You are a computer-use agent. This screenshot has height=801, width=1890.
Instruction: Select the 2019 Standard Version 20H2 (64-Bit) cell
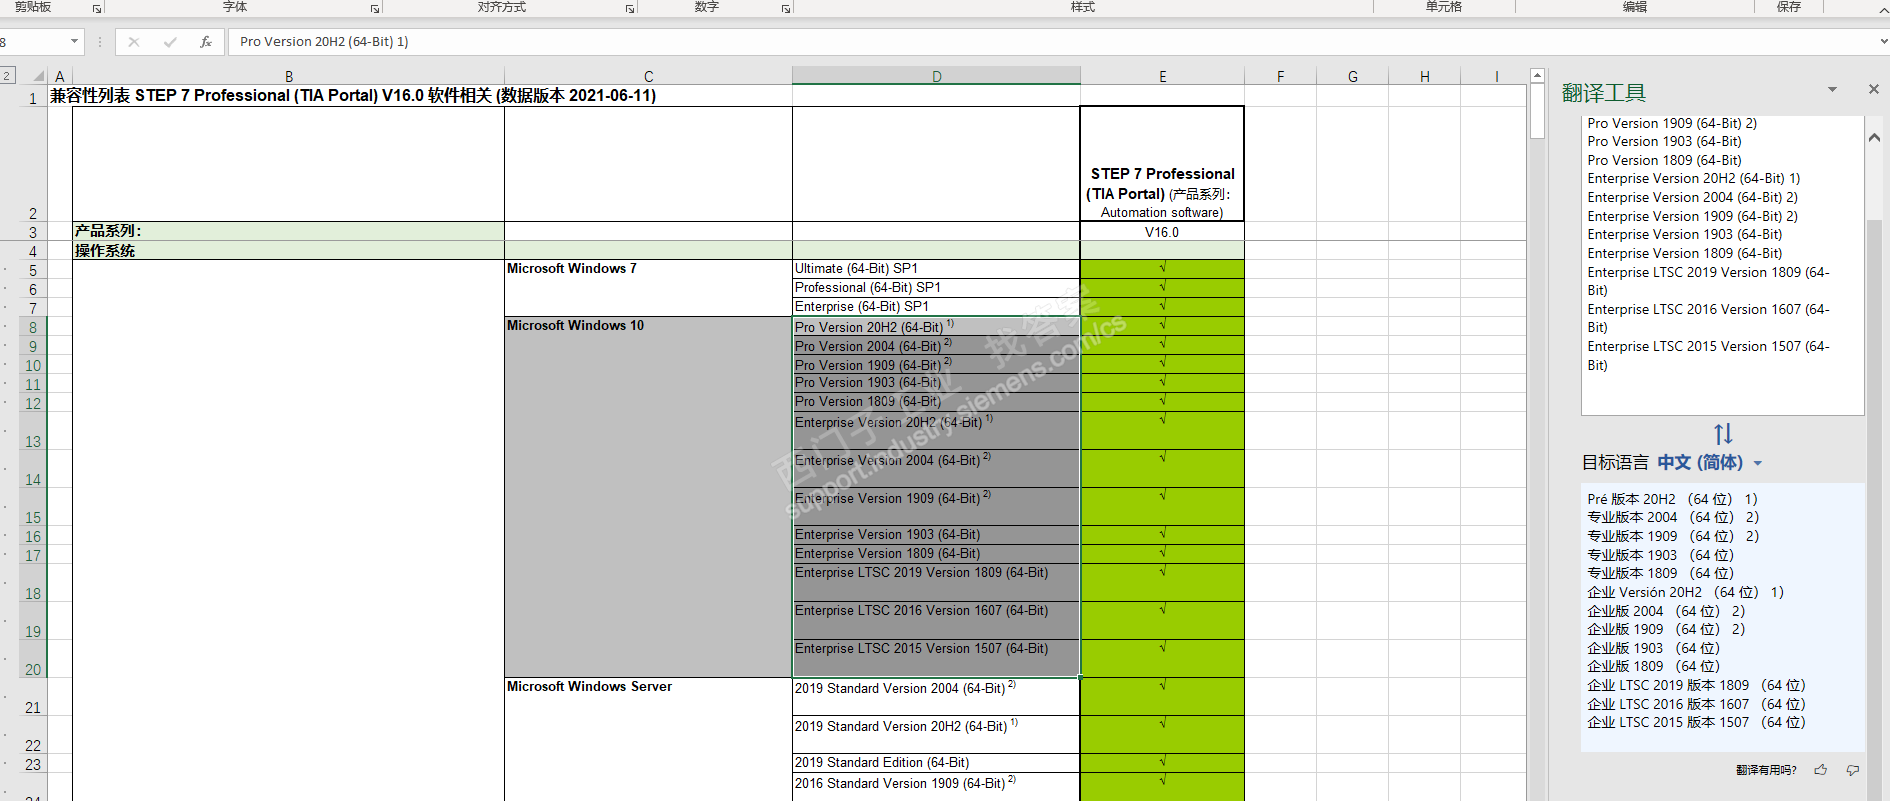pos(936,735)
